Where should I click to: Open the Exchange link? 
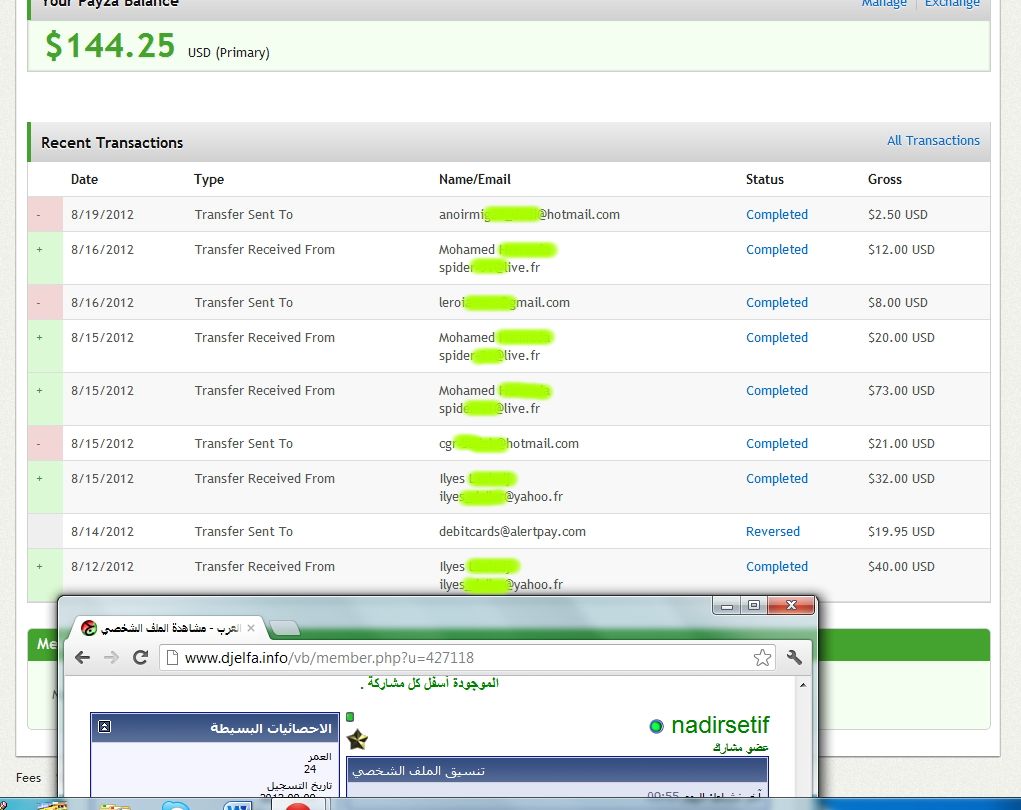(952, 3)
